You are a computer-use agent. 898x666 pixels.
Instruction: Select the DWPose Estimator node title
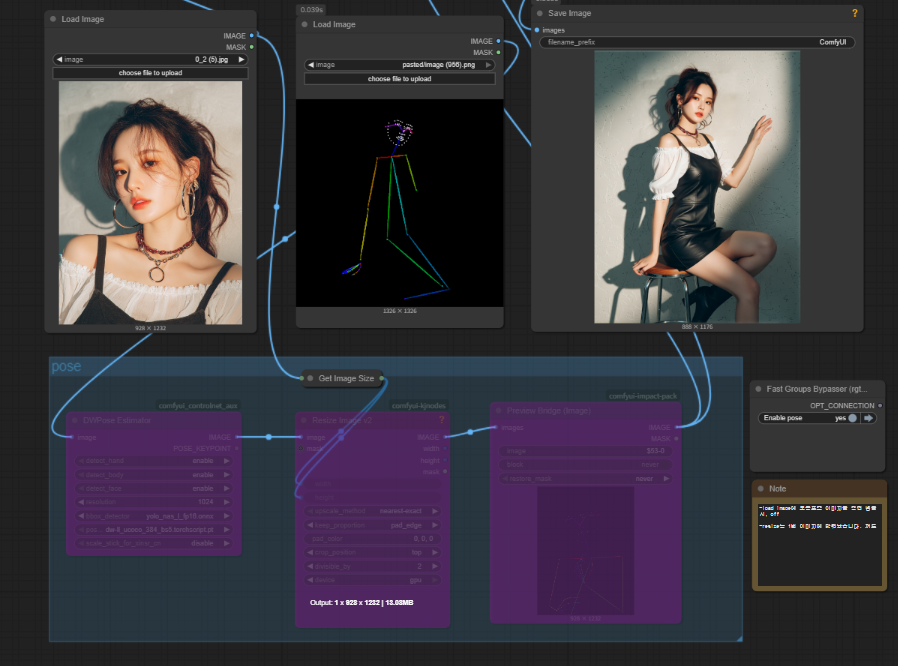117,420
